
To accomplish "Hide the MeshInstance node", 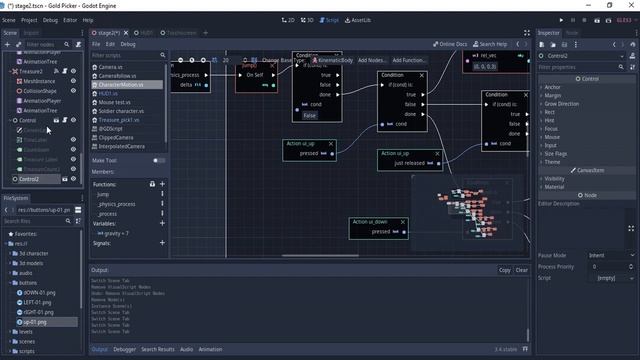I will point(73,81).
